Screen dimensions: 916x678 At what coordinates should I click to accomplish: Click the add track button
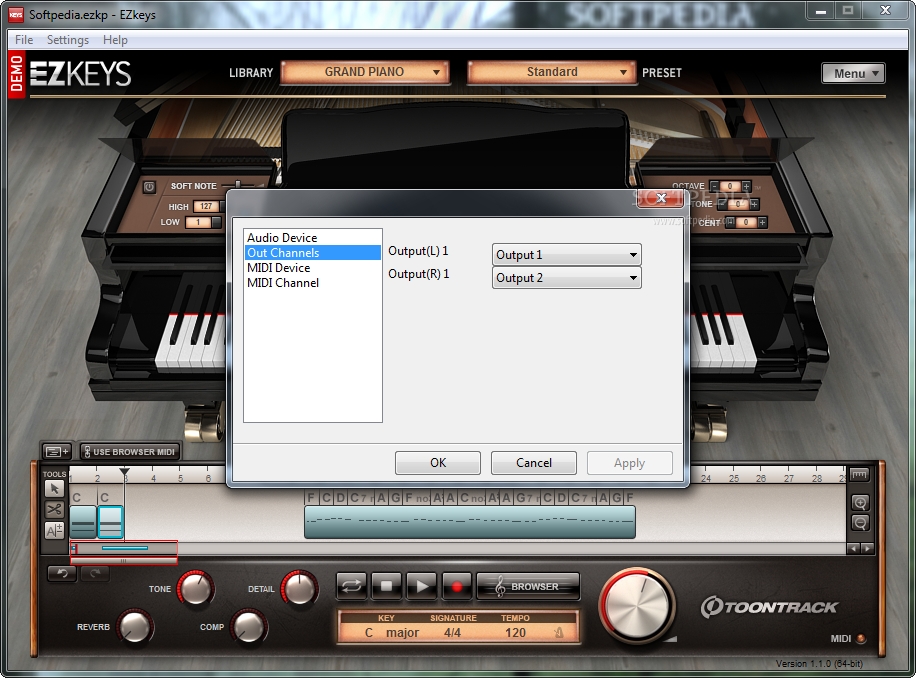(57, 451)
